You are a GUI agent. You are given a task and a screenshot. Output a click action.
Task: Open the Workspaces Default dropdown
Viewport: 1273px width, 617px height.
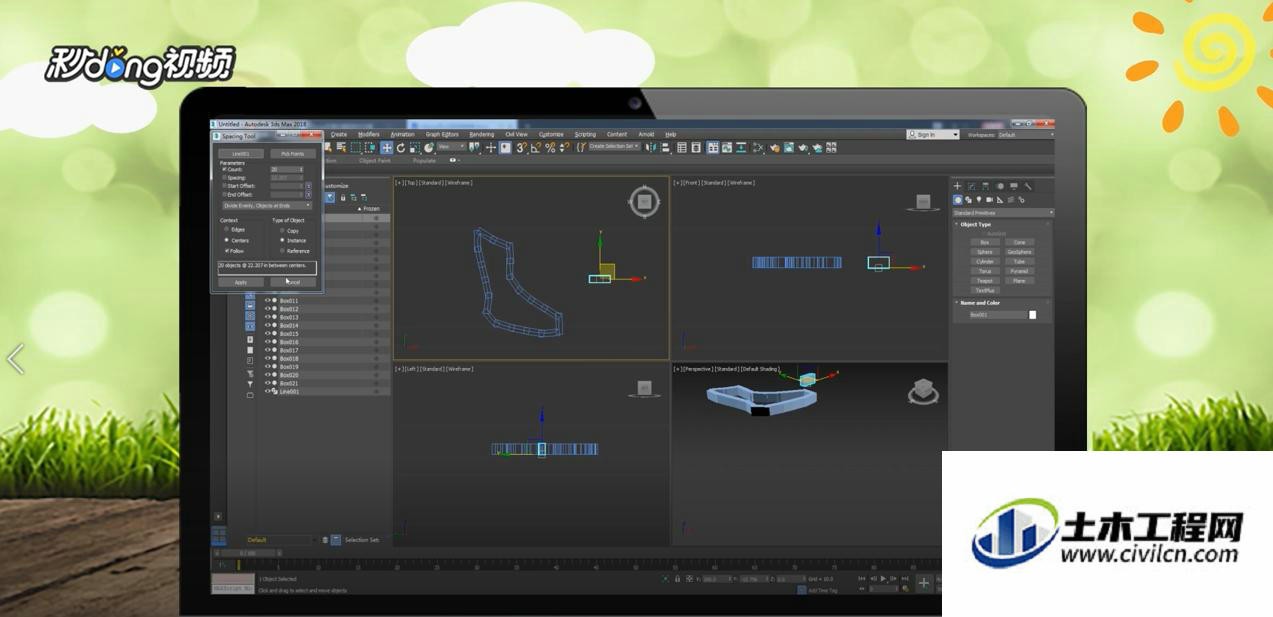pos(1024,134)
